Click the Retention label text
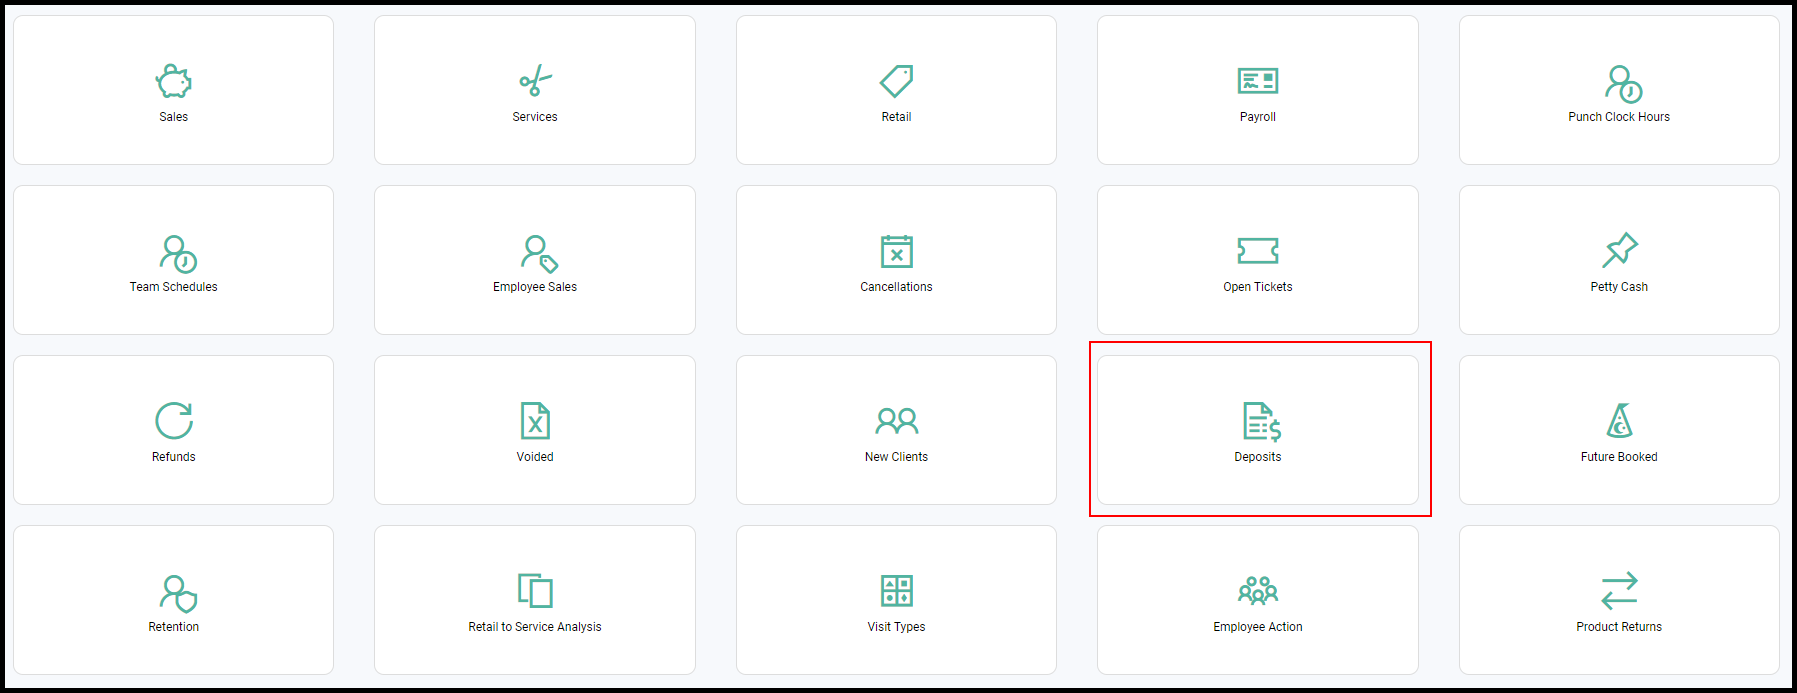 [x=173, y=627]
